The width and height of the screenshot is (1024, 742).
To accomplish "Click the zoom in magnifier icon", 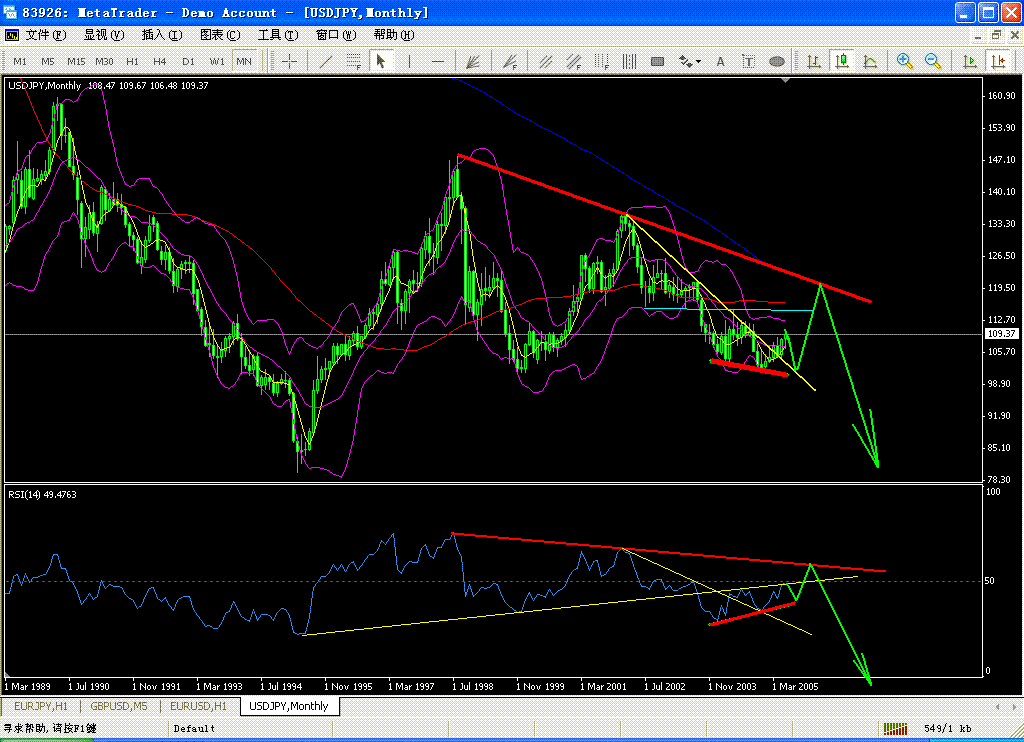I will pos(905,61).
